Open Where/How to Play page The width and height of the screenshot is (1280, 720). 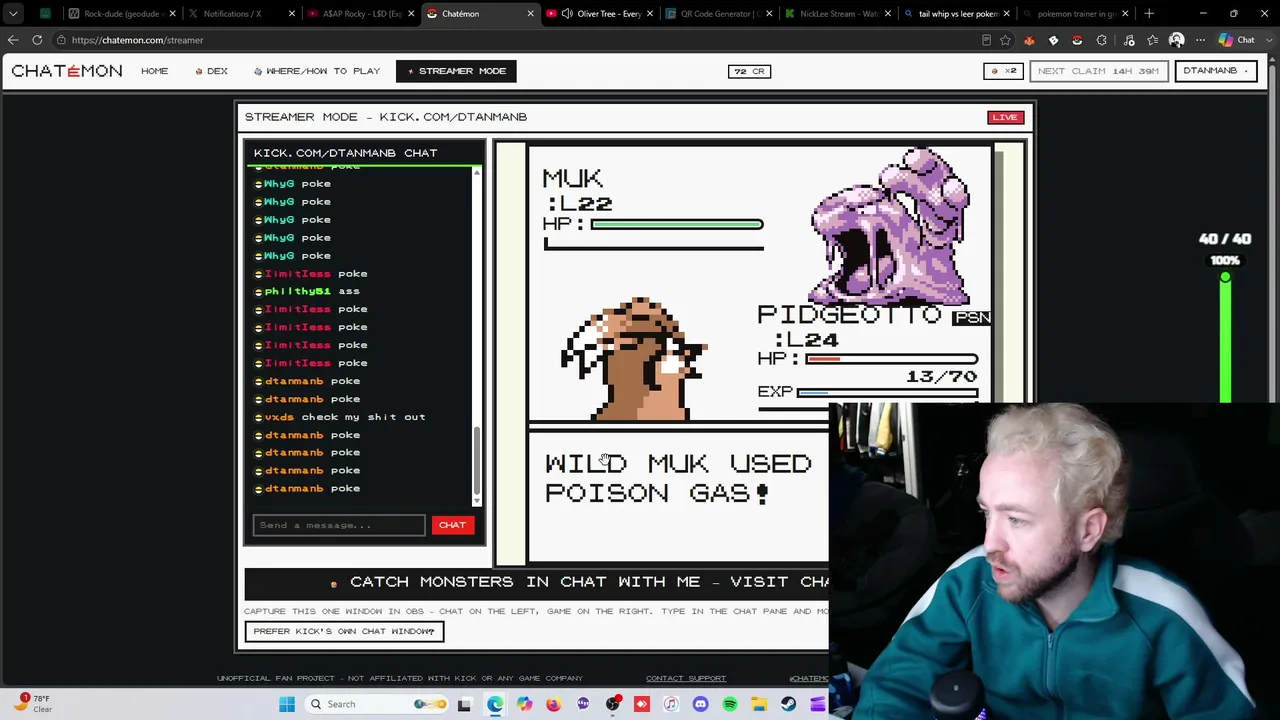point(317,71)
